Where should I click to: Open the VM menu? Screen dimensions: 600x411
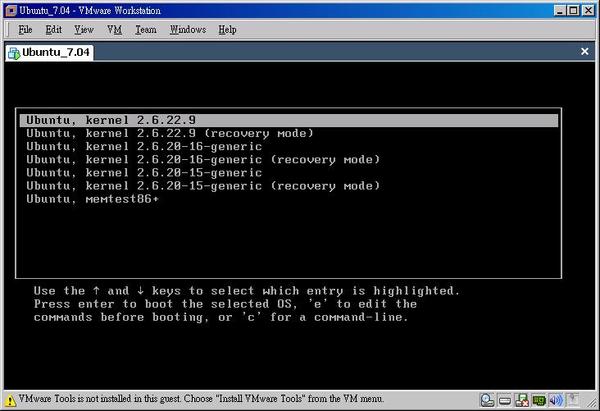coord(114,29)
